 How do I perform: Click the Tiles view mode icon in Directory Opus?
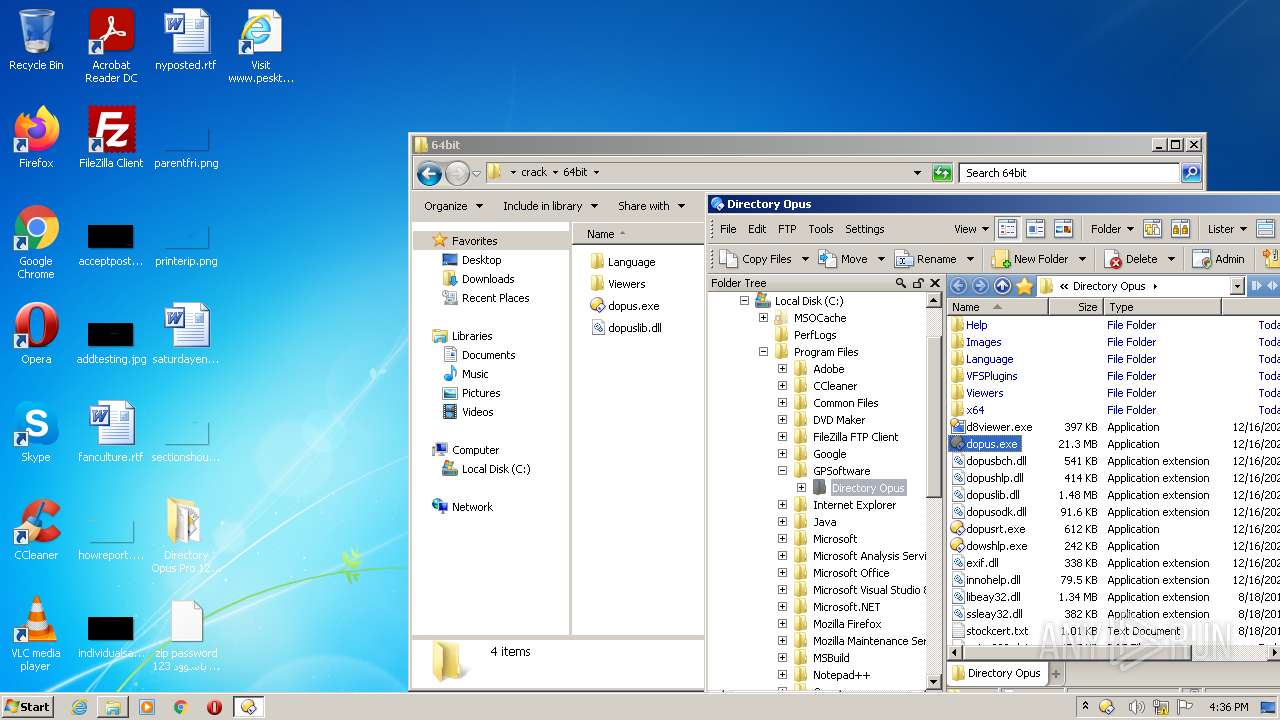coord(1035,229)
